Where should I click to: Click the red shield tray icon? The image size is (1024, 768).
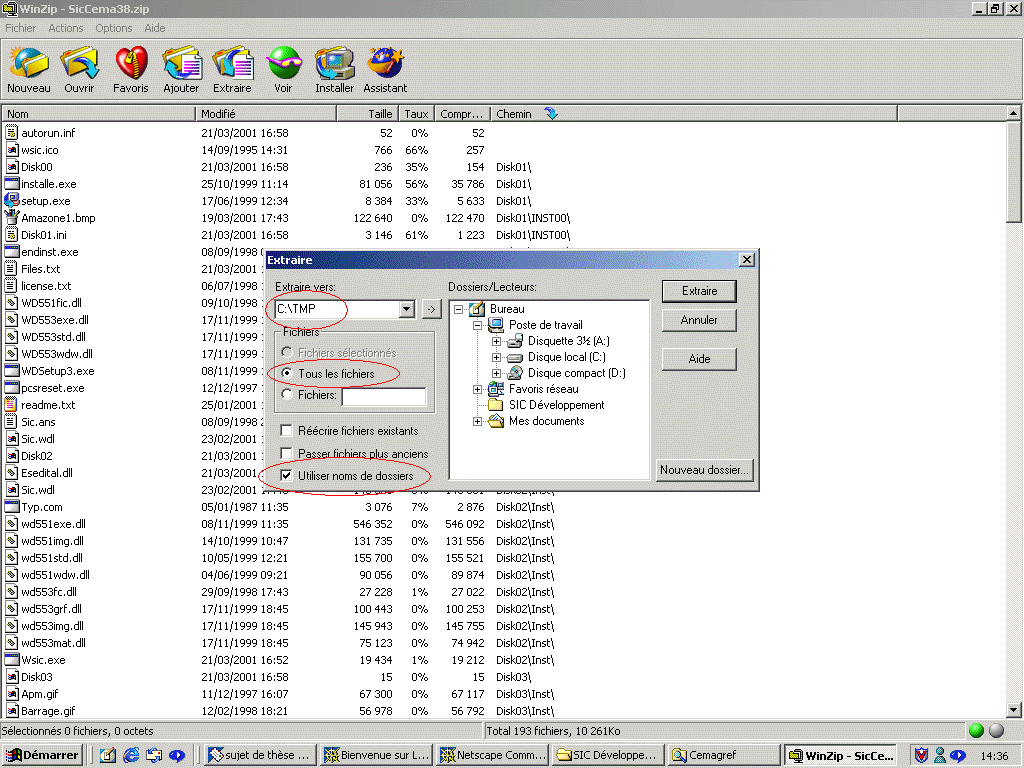[921, 755]
